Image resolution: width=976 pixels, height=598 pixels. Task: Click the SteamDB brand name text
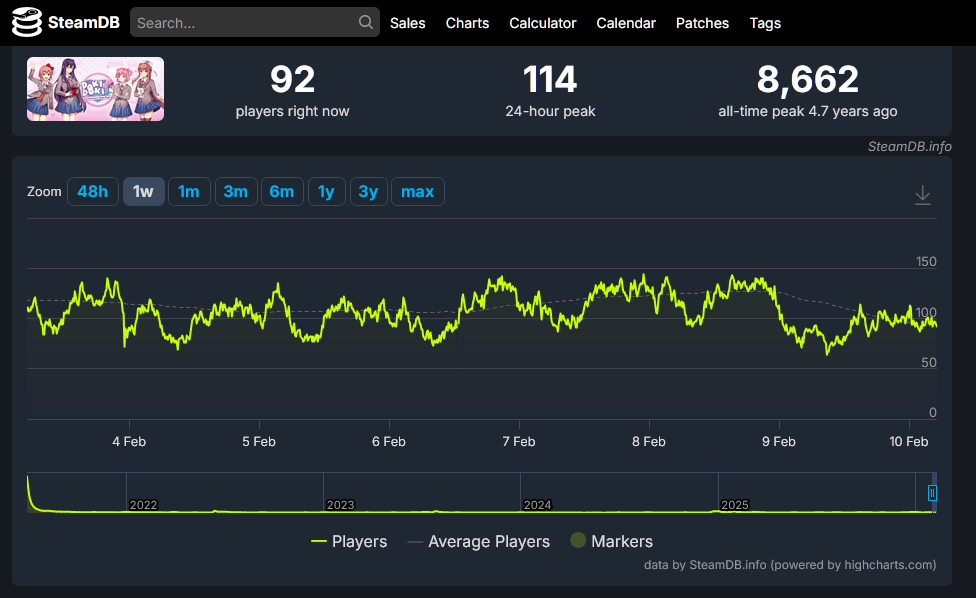83,22
